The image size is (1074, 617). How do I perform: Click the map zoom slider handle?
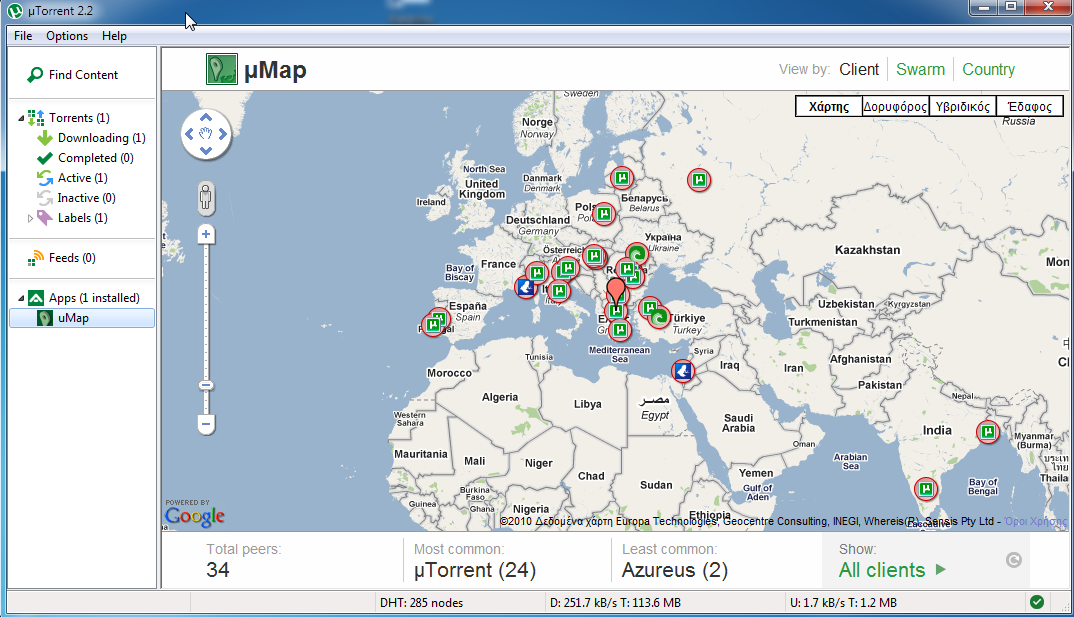205,386
